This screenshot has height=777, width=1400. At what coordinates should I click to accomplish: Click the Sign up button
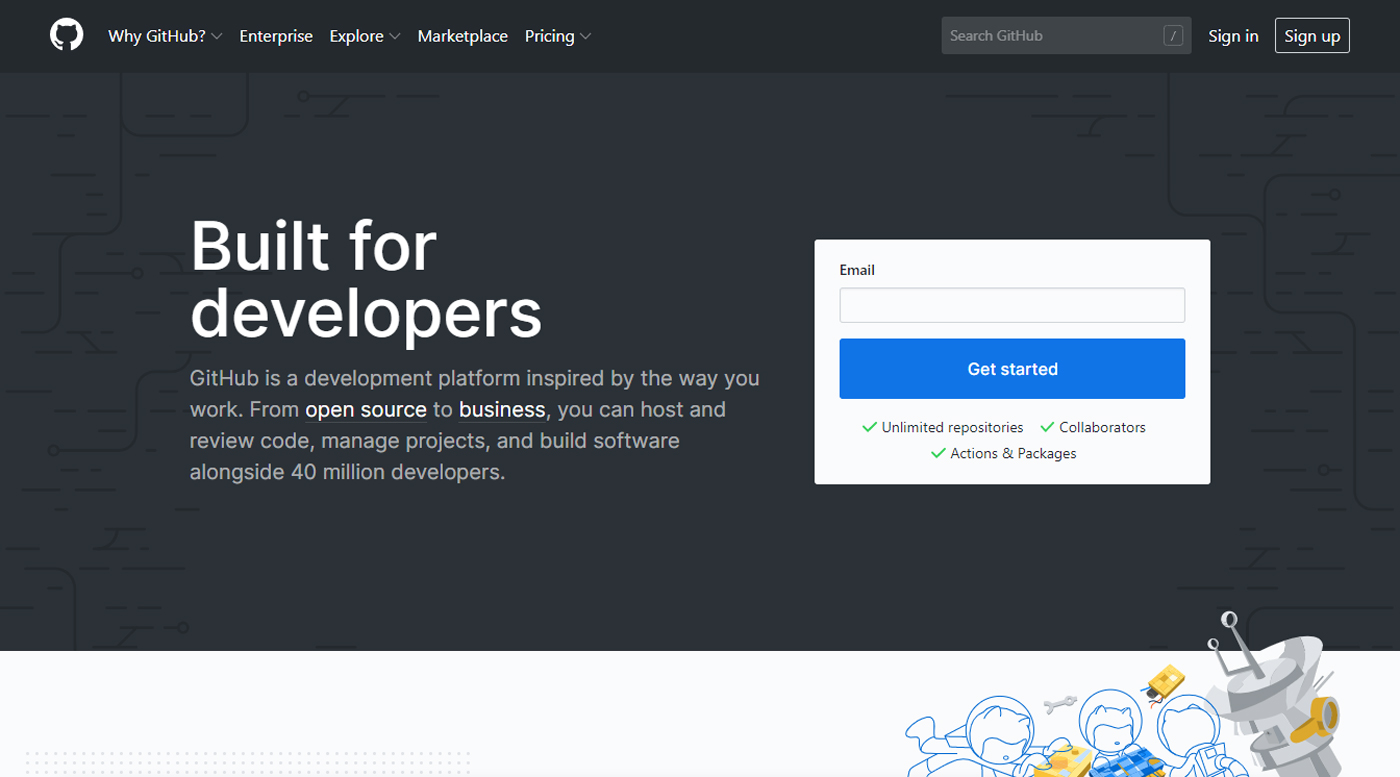[1312, 36]
